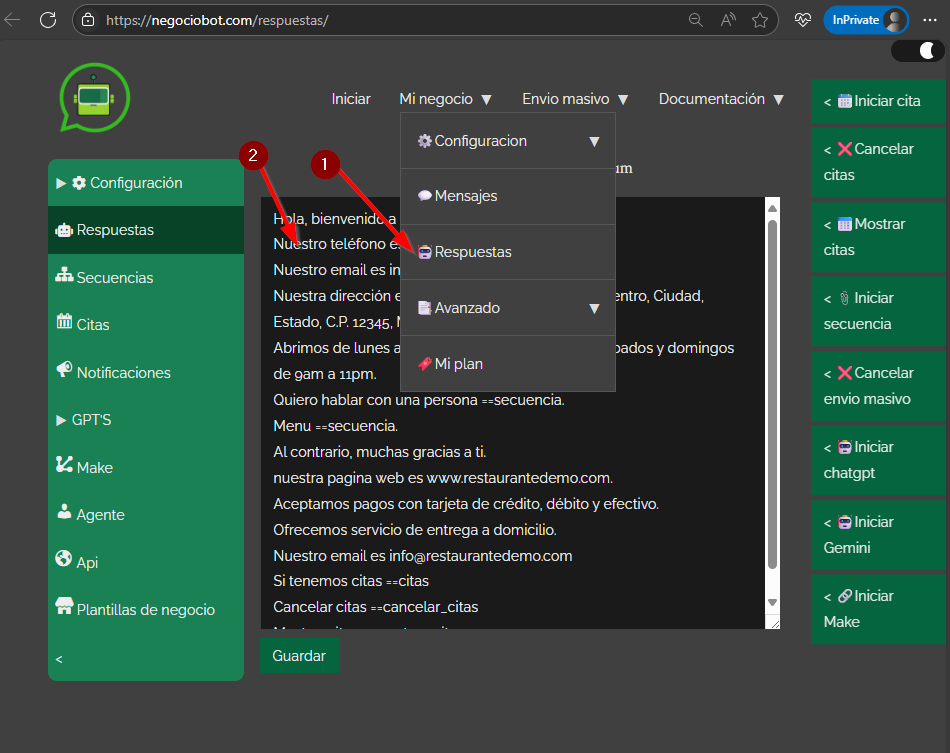Open read aloud icon in address bar

[x=728, y=20]
